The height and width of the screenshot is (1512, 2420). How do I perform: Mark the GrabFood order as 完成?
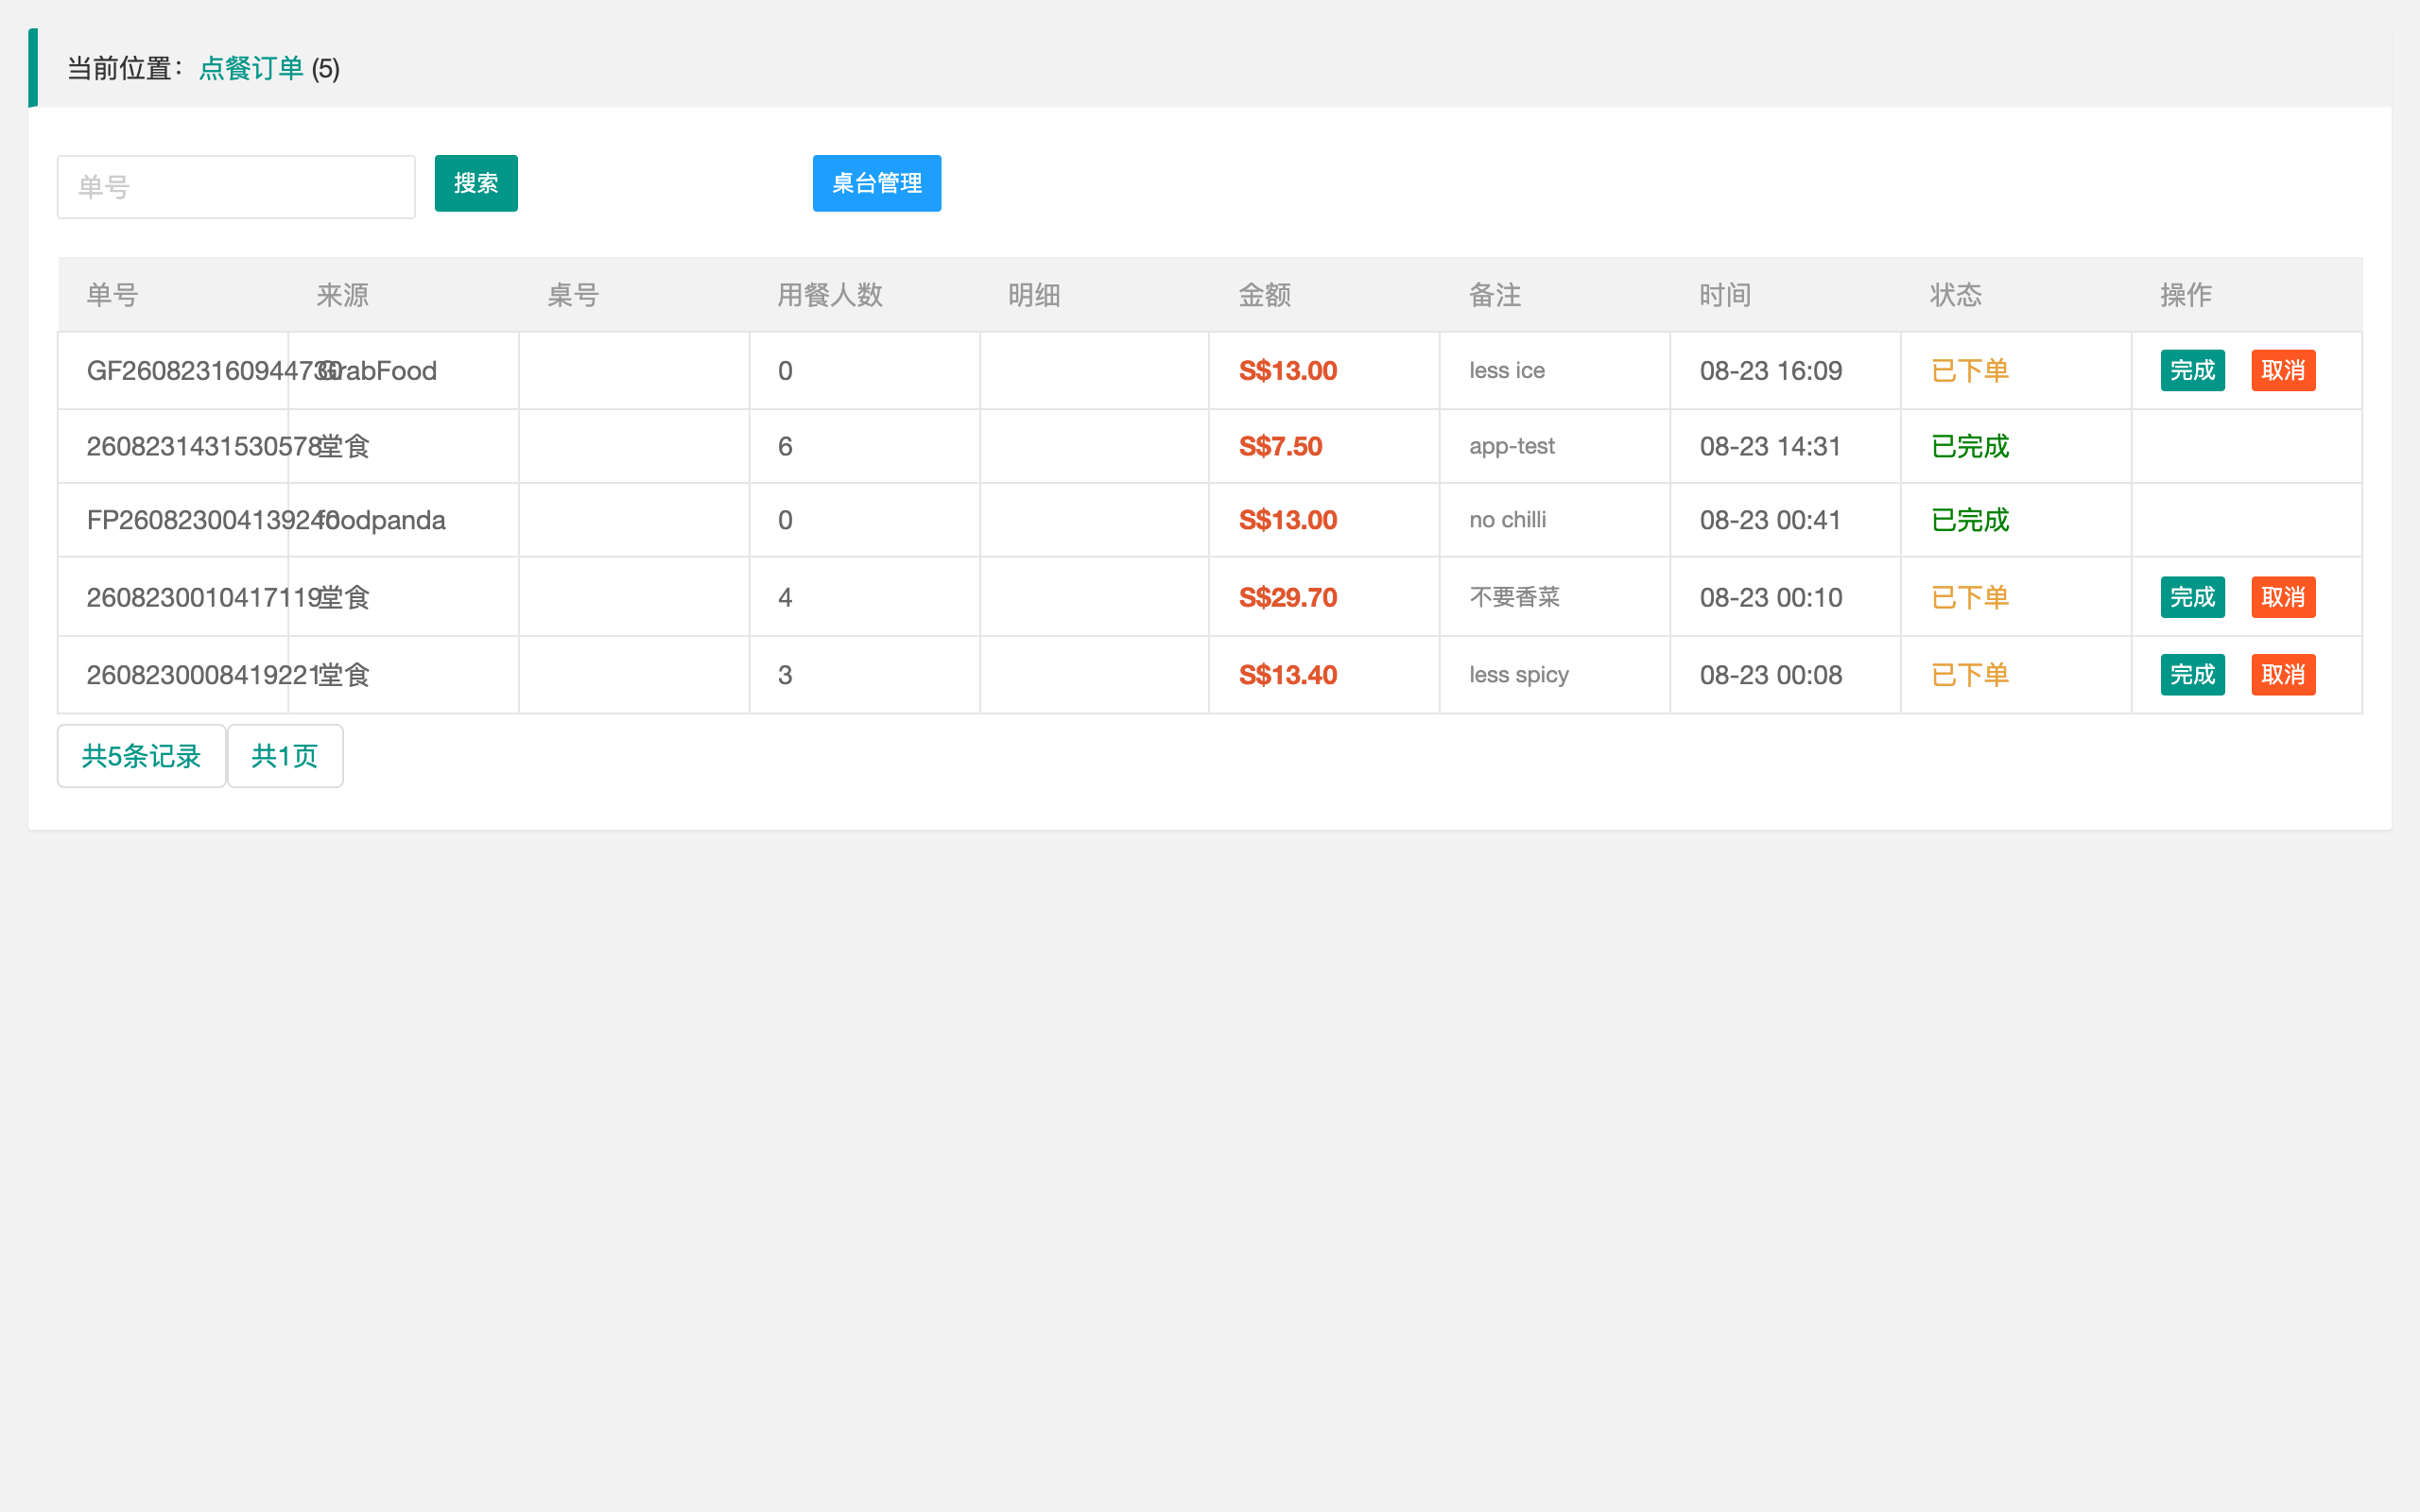[2193, 371]
